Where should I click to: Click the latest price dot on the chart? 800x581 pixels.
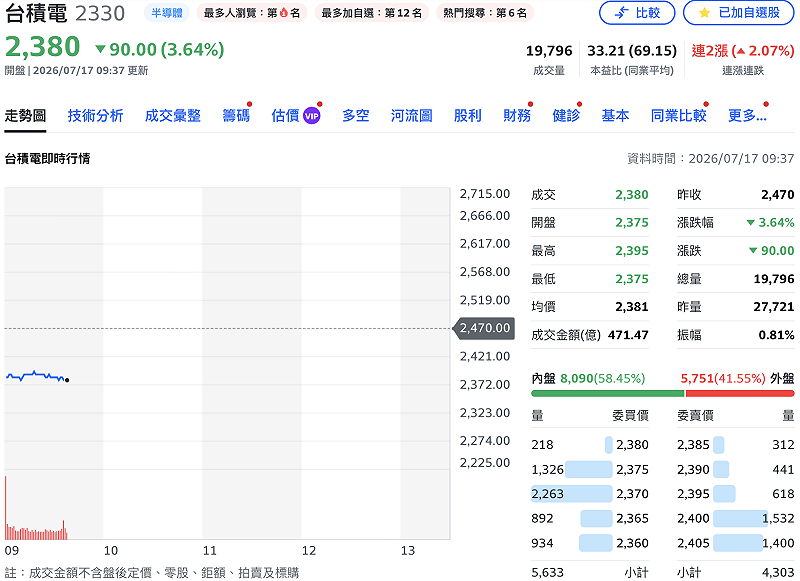pos(67,380)
